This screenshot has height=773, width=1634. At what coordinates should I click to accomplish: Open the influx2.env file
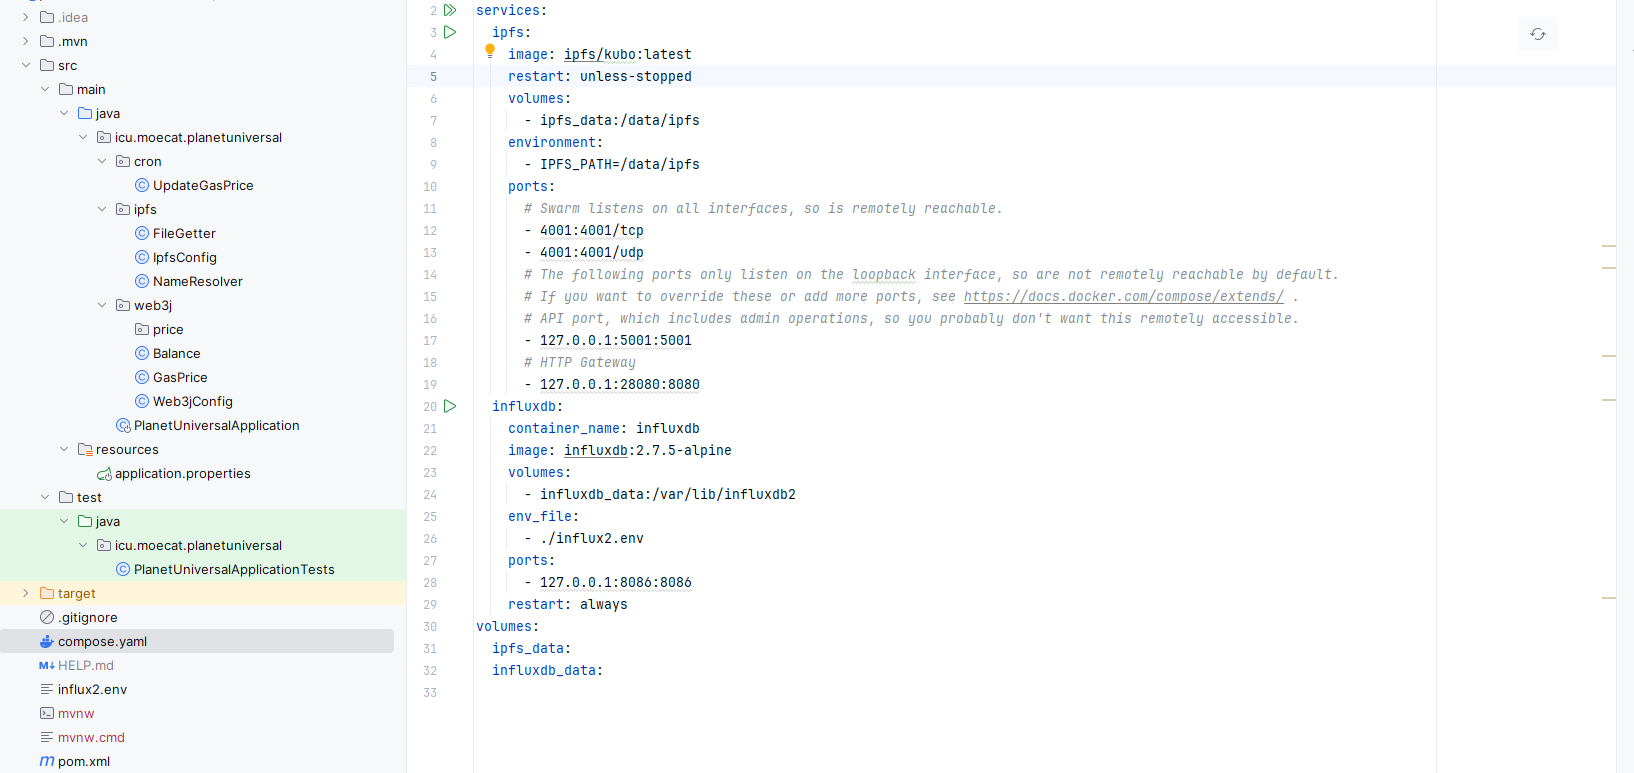click(92, 689)
